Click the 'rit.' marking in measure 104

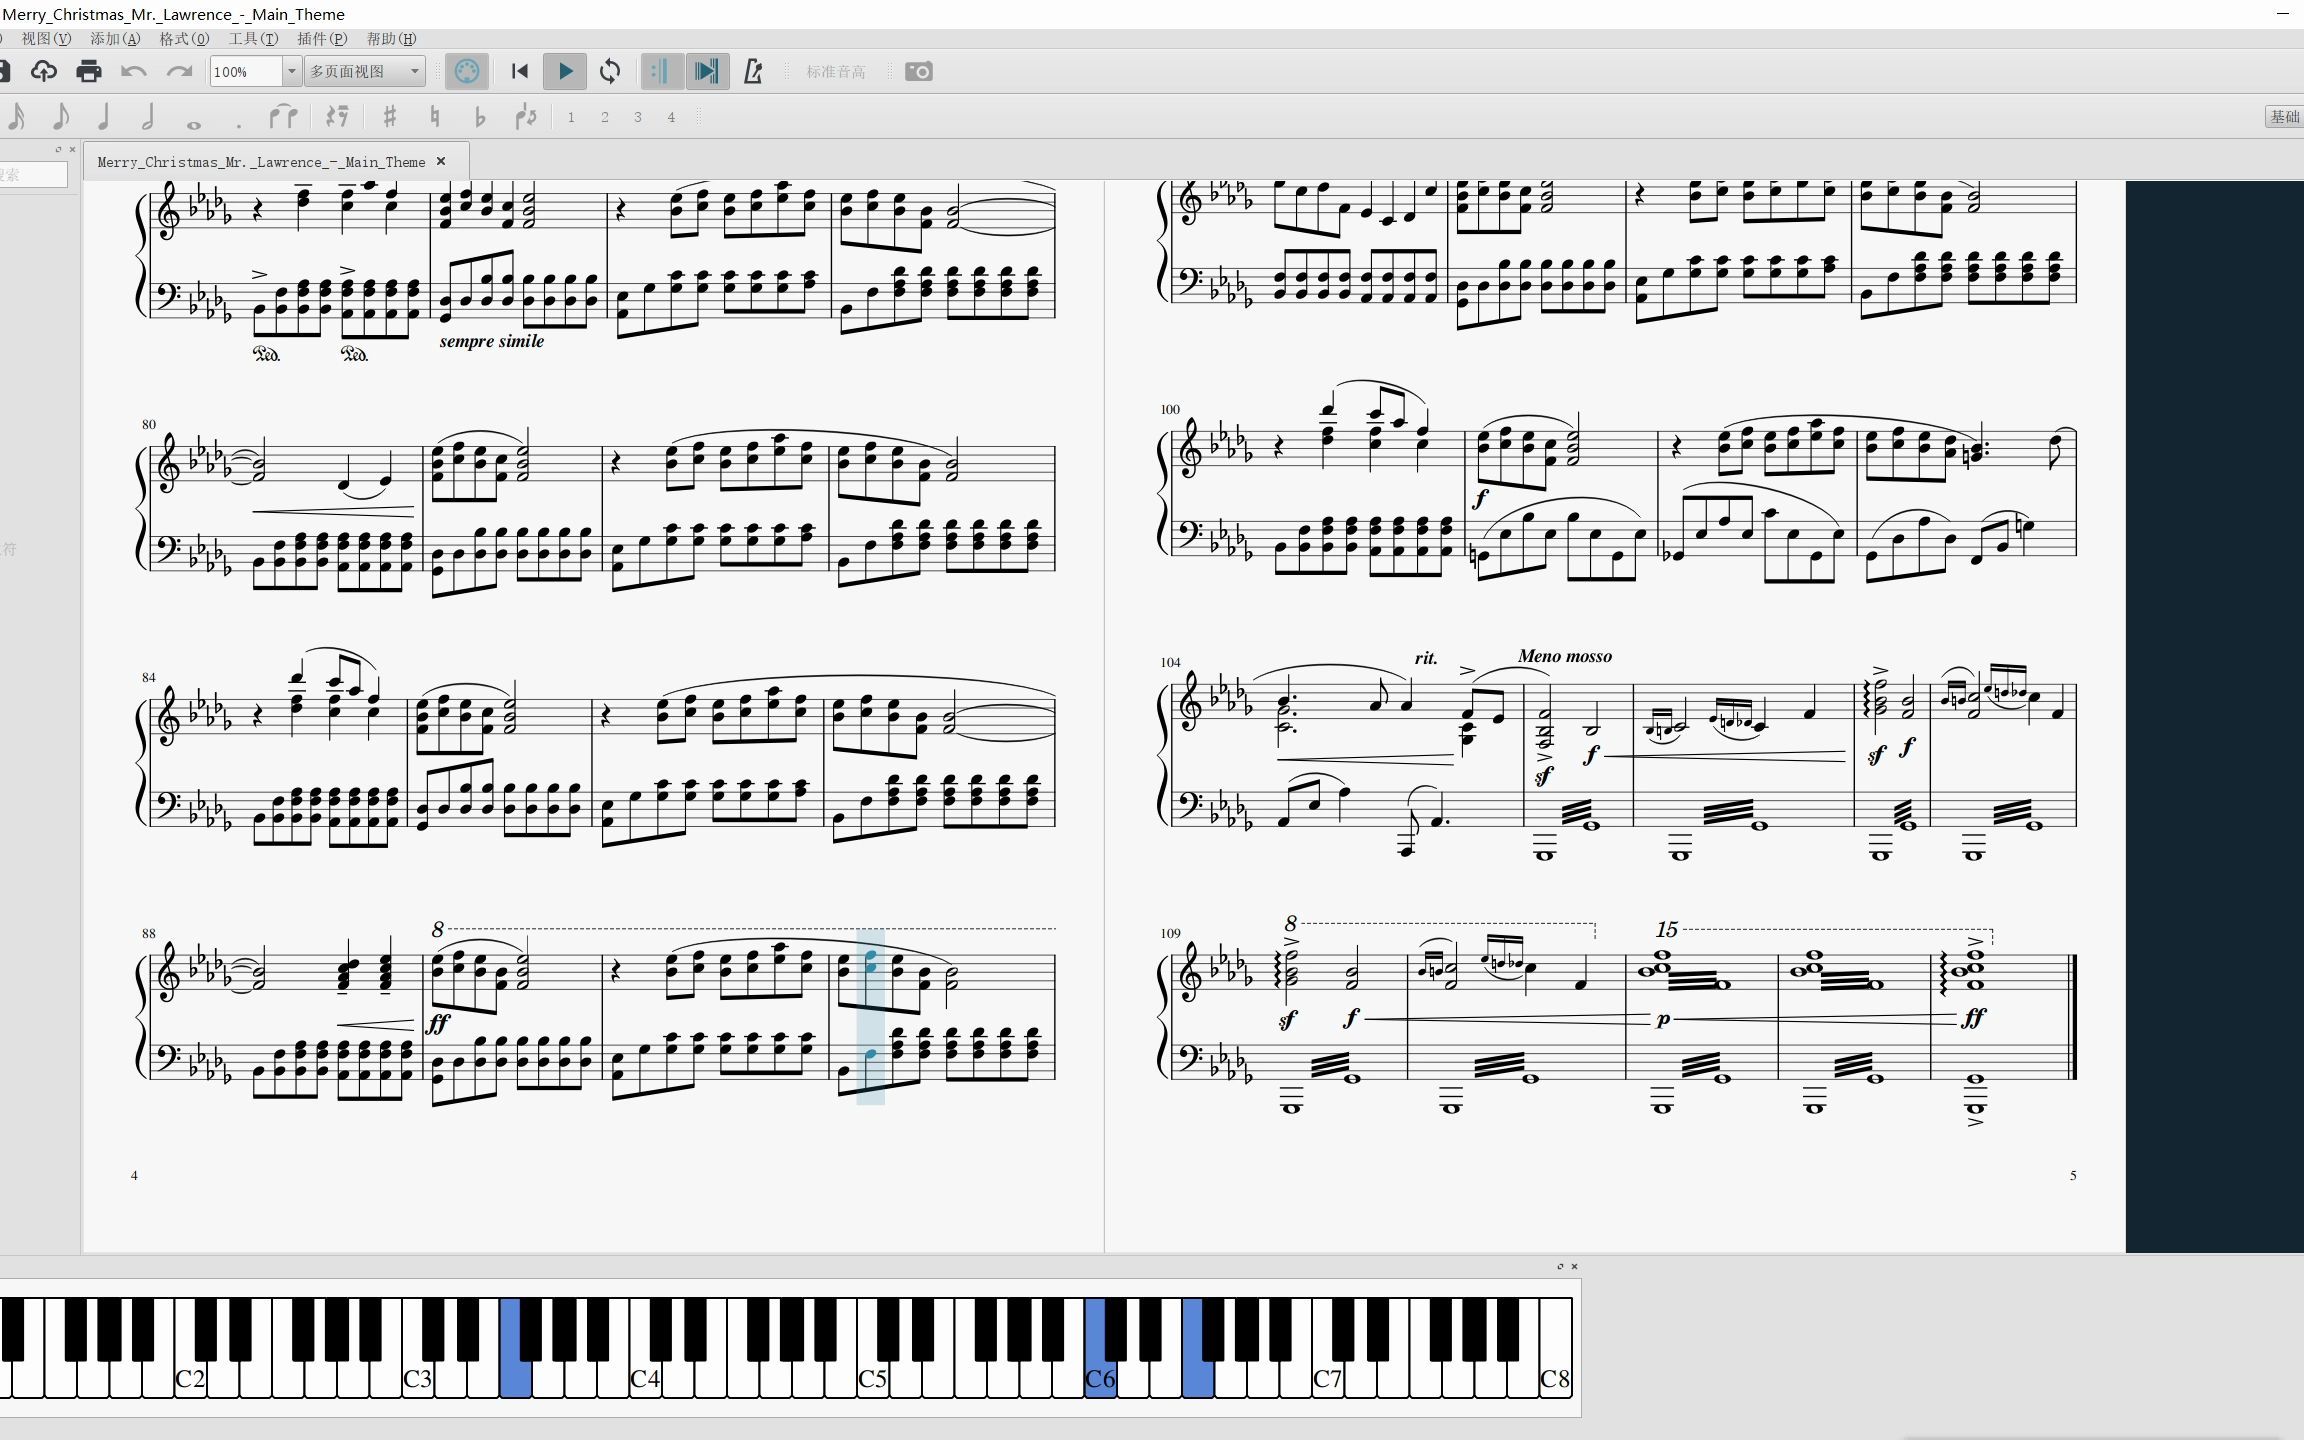click(x=1426, y=658)
